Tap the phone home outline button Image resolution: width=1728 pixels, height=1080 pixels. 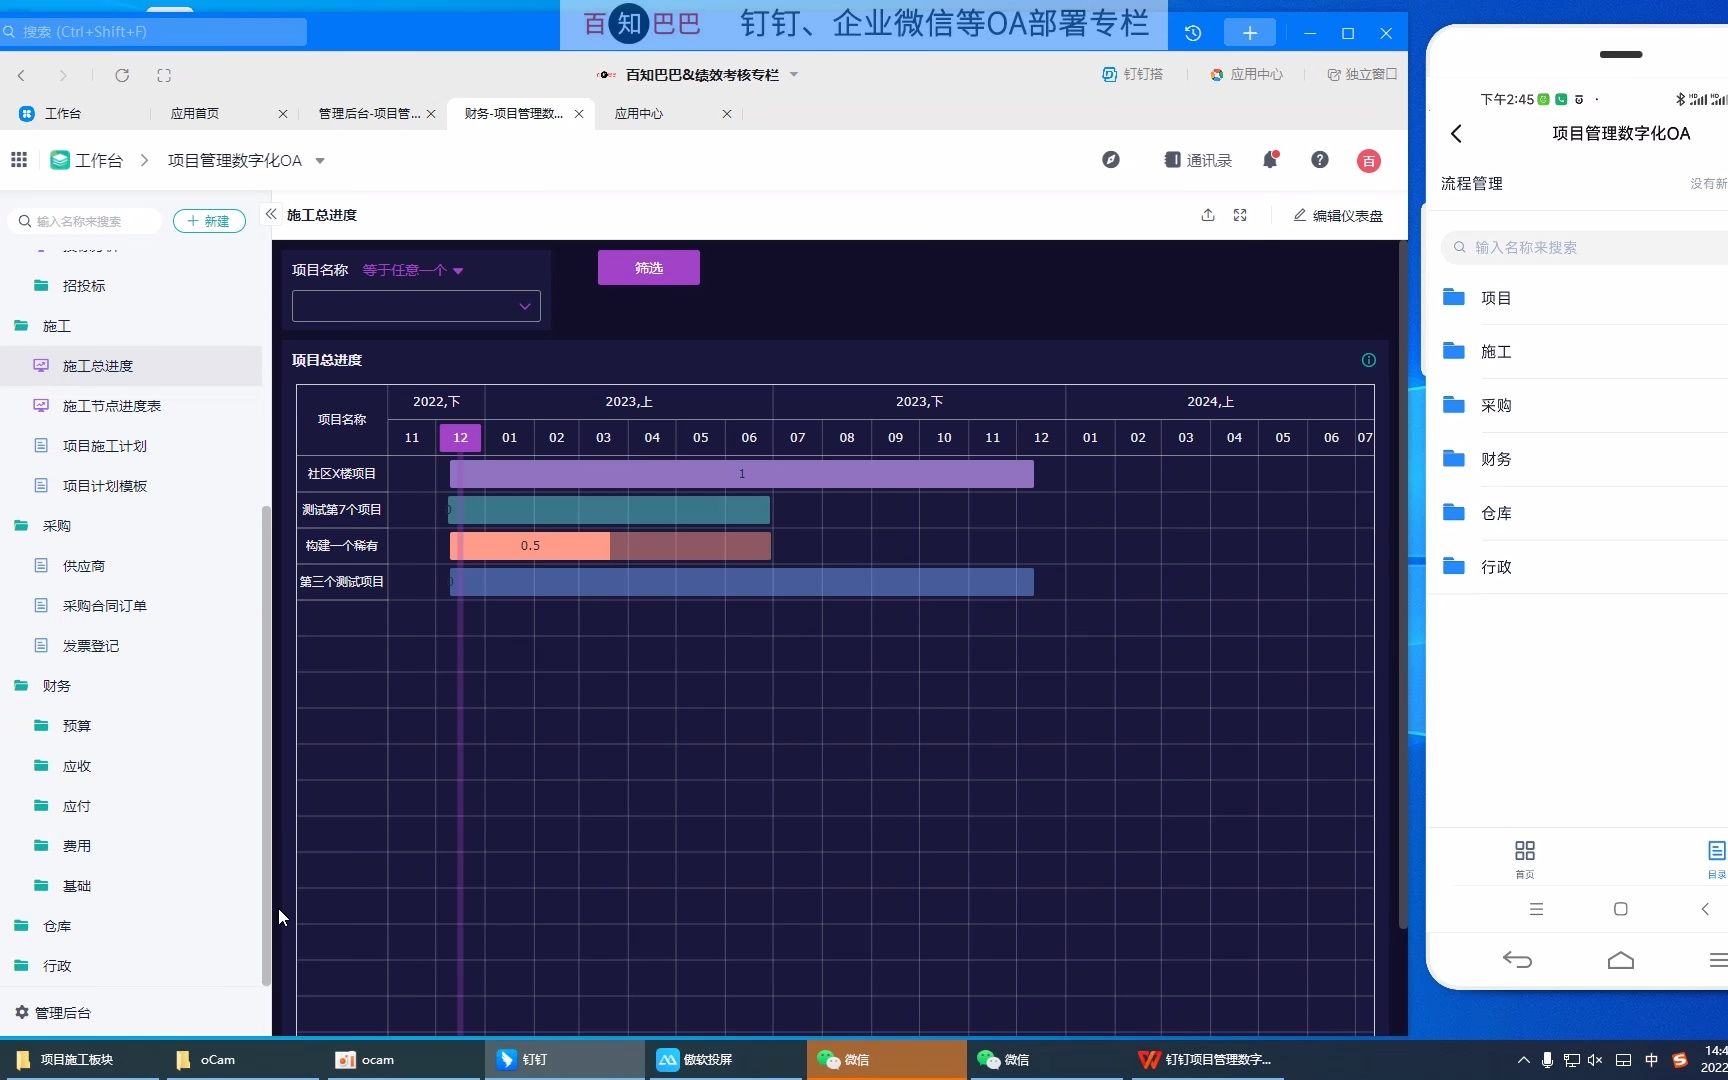pos(1621,960)
